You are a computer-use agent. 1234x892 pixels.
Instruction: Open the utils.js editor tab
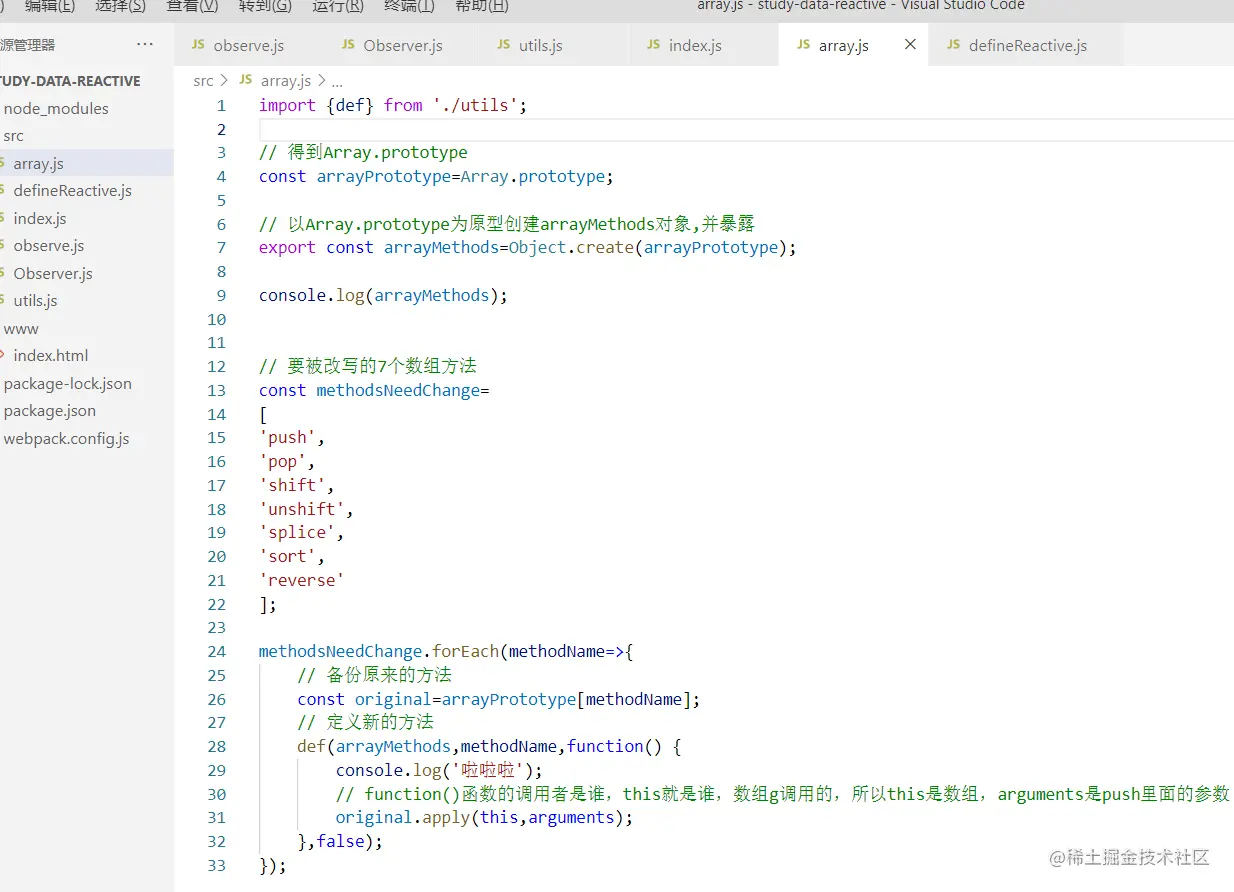click(540, 45)
